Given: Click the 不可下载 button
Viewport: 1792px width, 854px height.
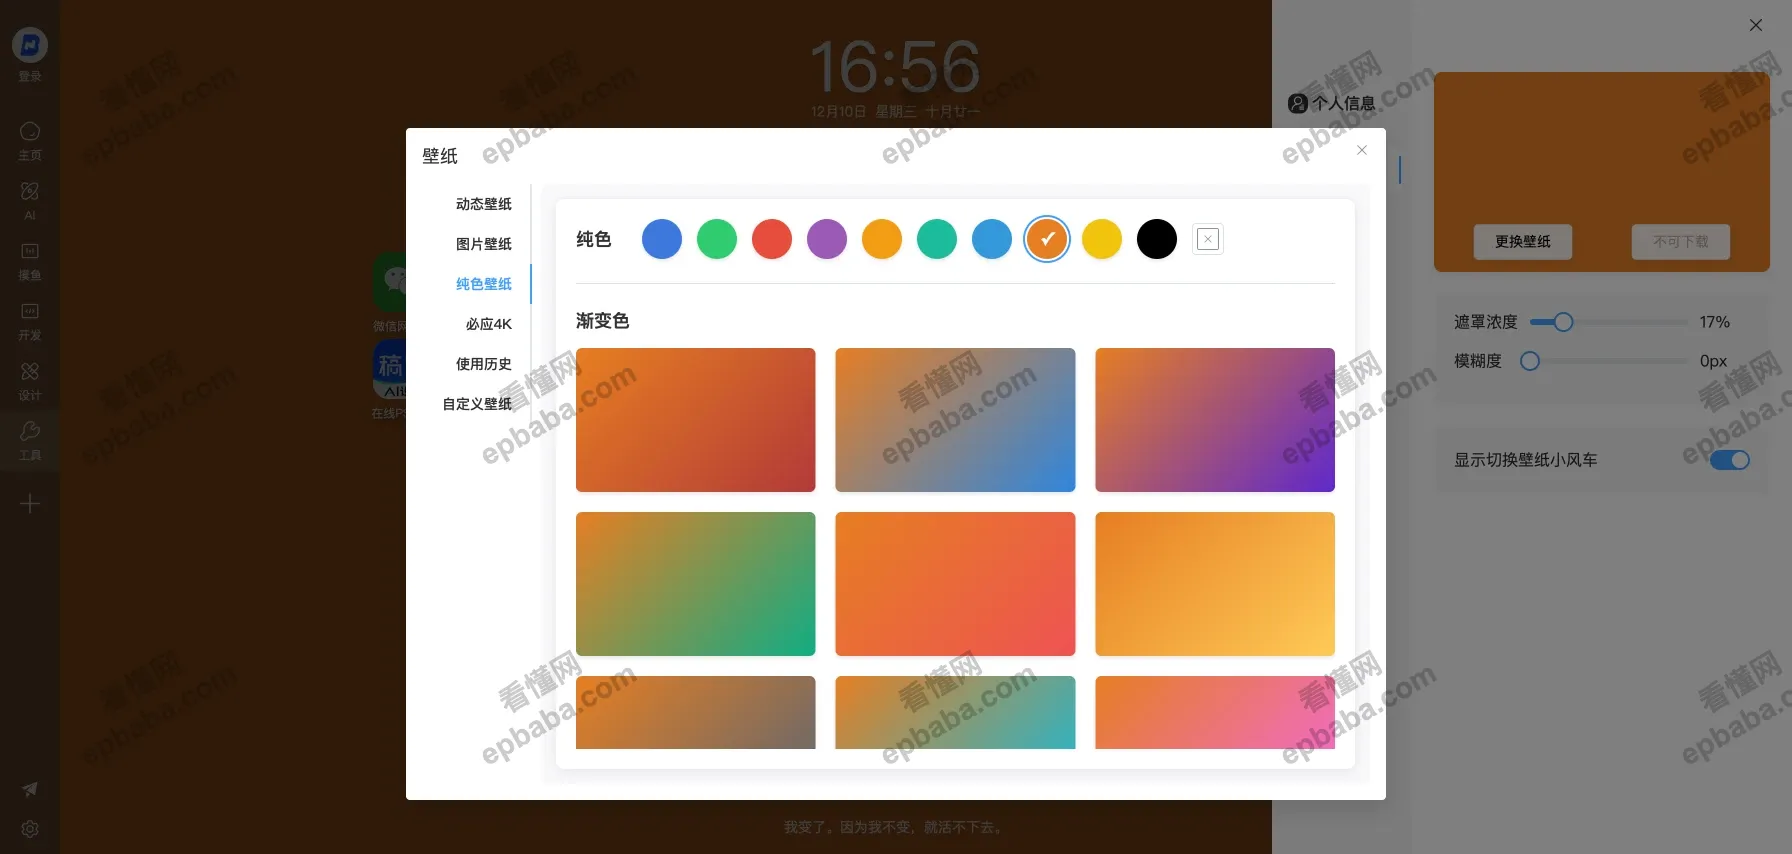Looking at the screenshot, I should click(1681, 242).
